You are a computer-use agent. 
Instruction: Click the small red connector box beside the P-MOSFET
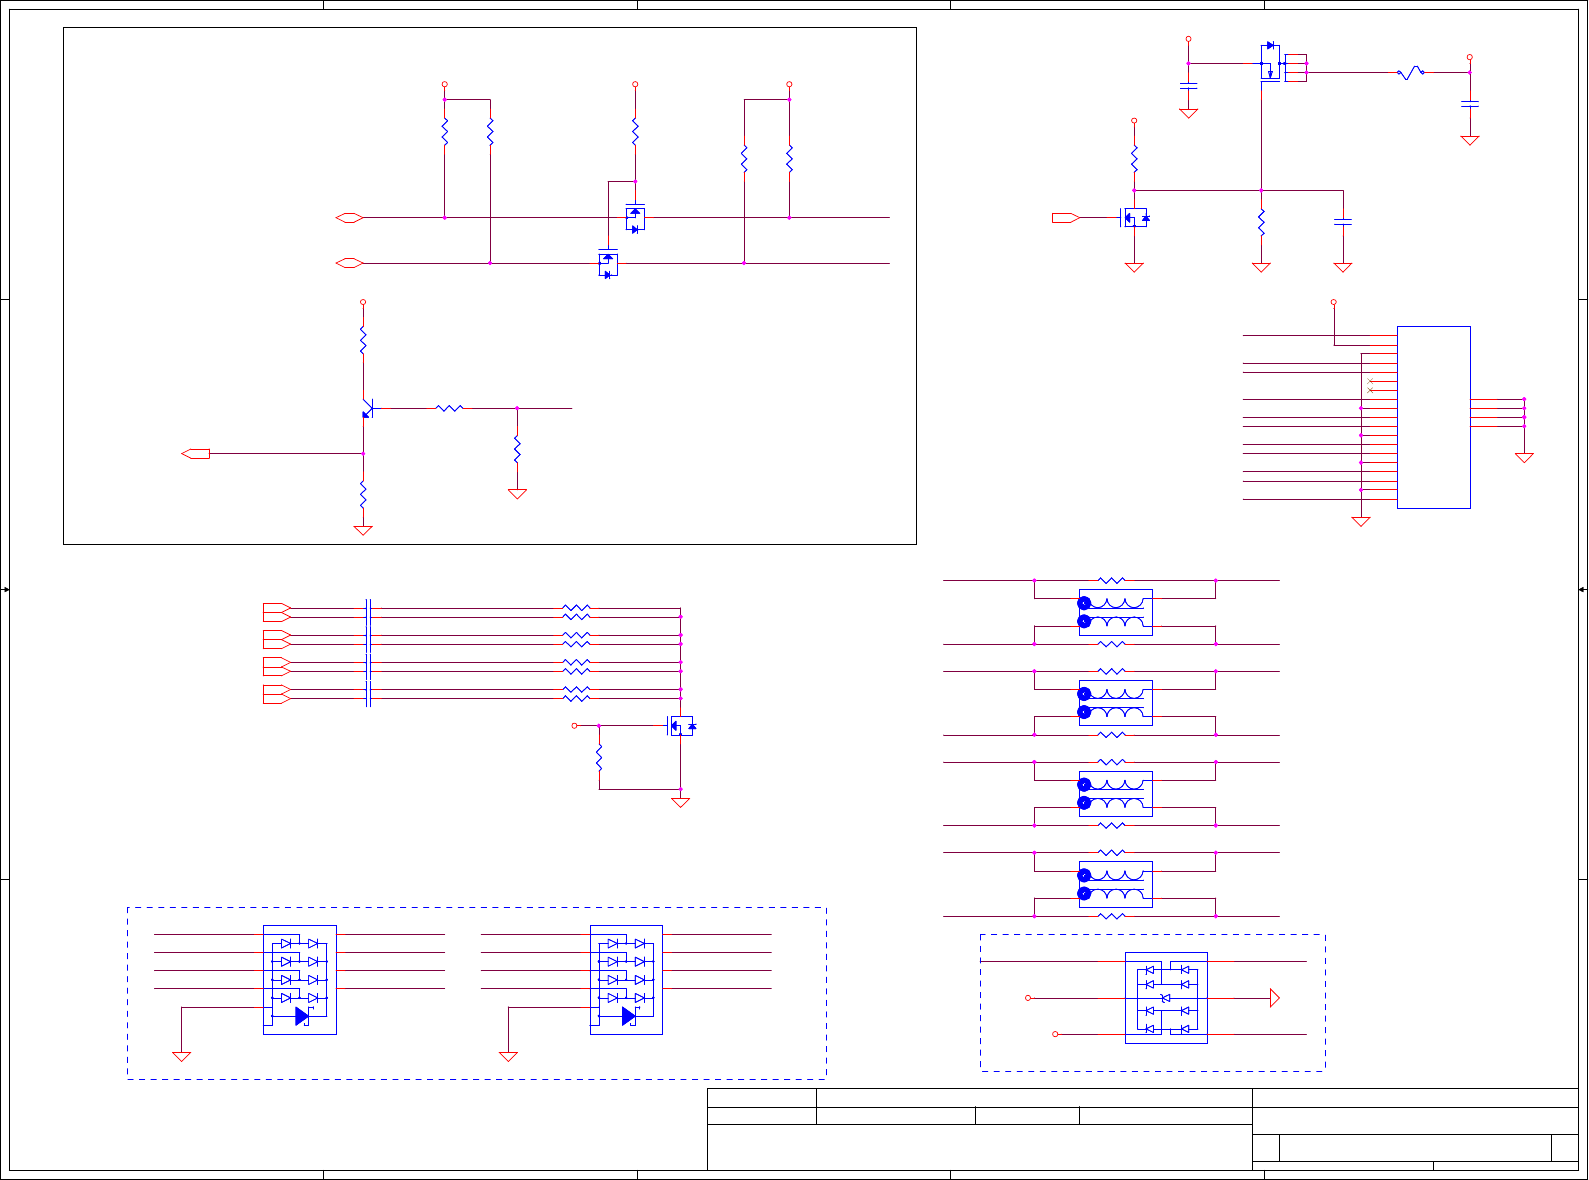pyautogui.click(x=1295, y=68)
